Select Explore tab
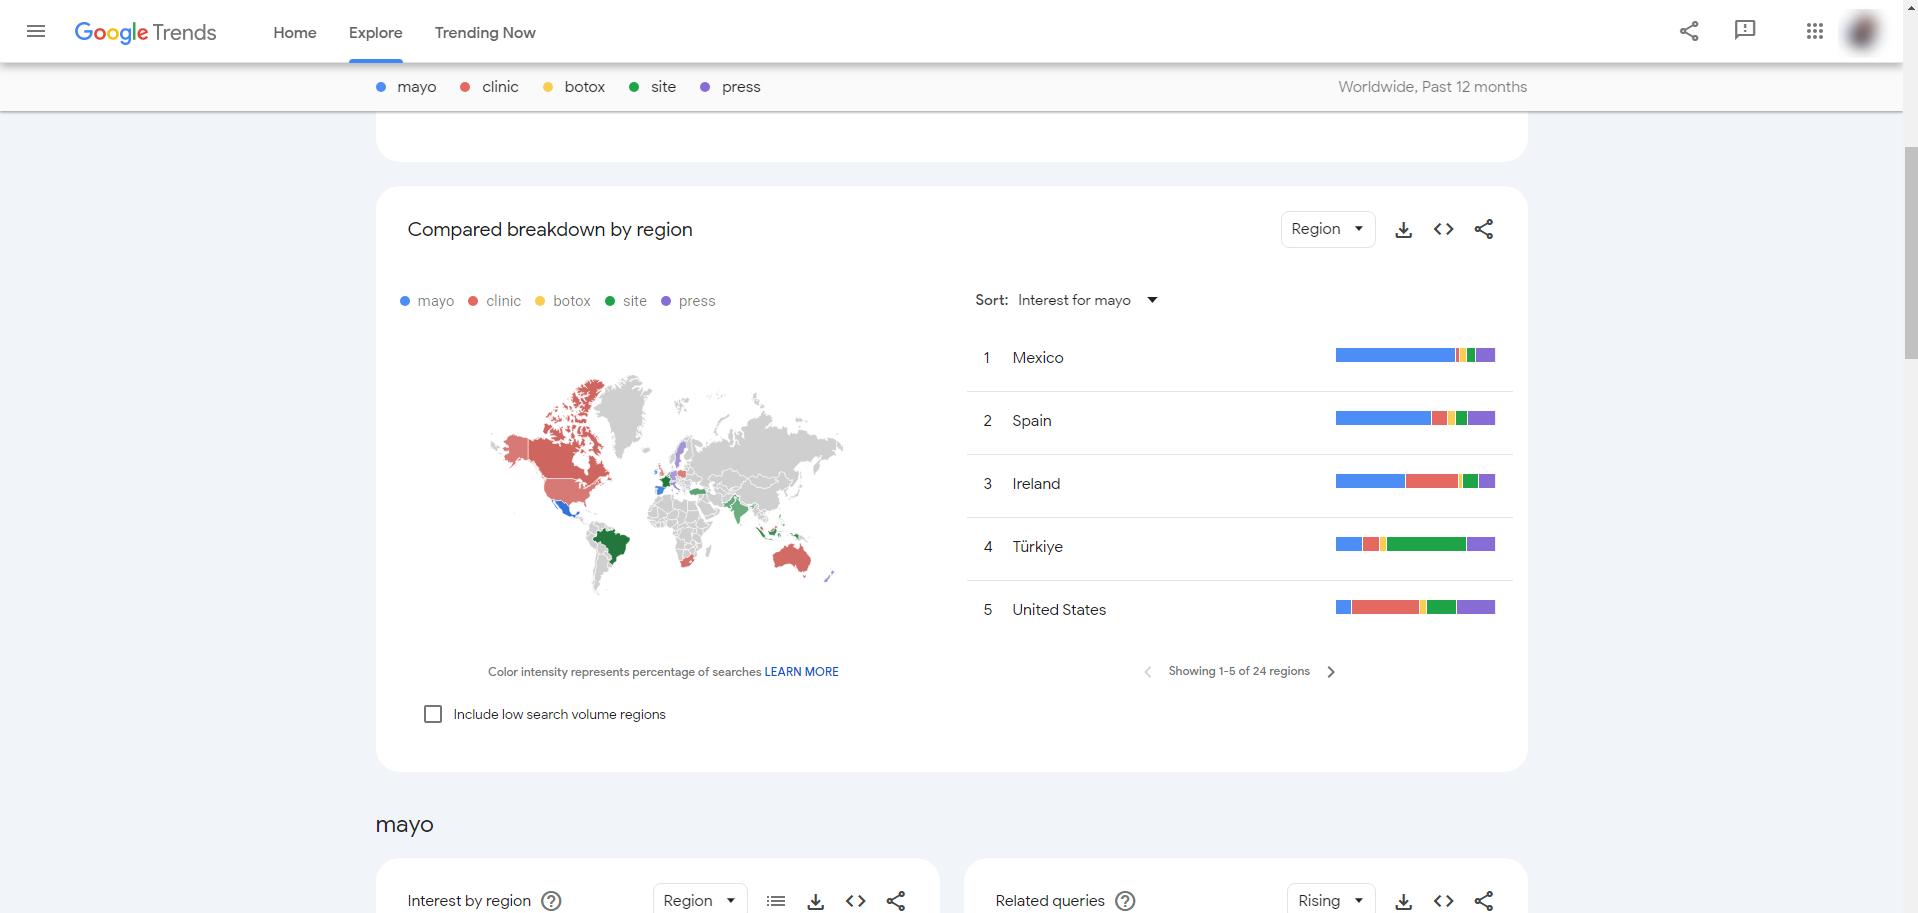Image resolution: width=1918 pixels, height=913 pixels. coord(376,32)
